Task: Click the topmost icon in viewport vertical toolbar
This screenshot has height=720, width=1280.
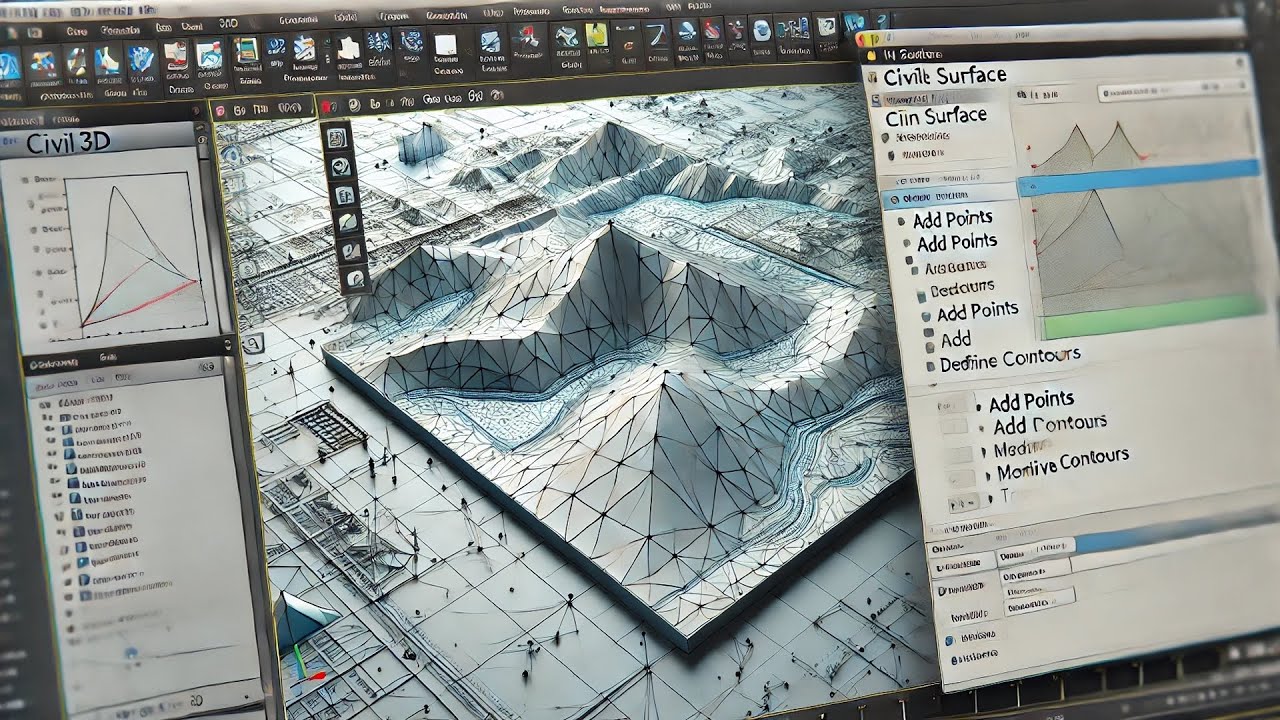Action: [x=337, y=137]
